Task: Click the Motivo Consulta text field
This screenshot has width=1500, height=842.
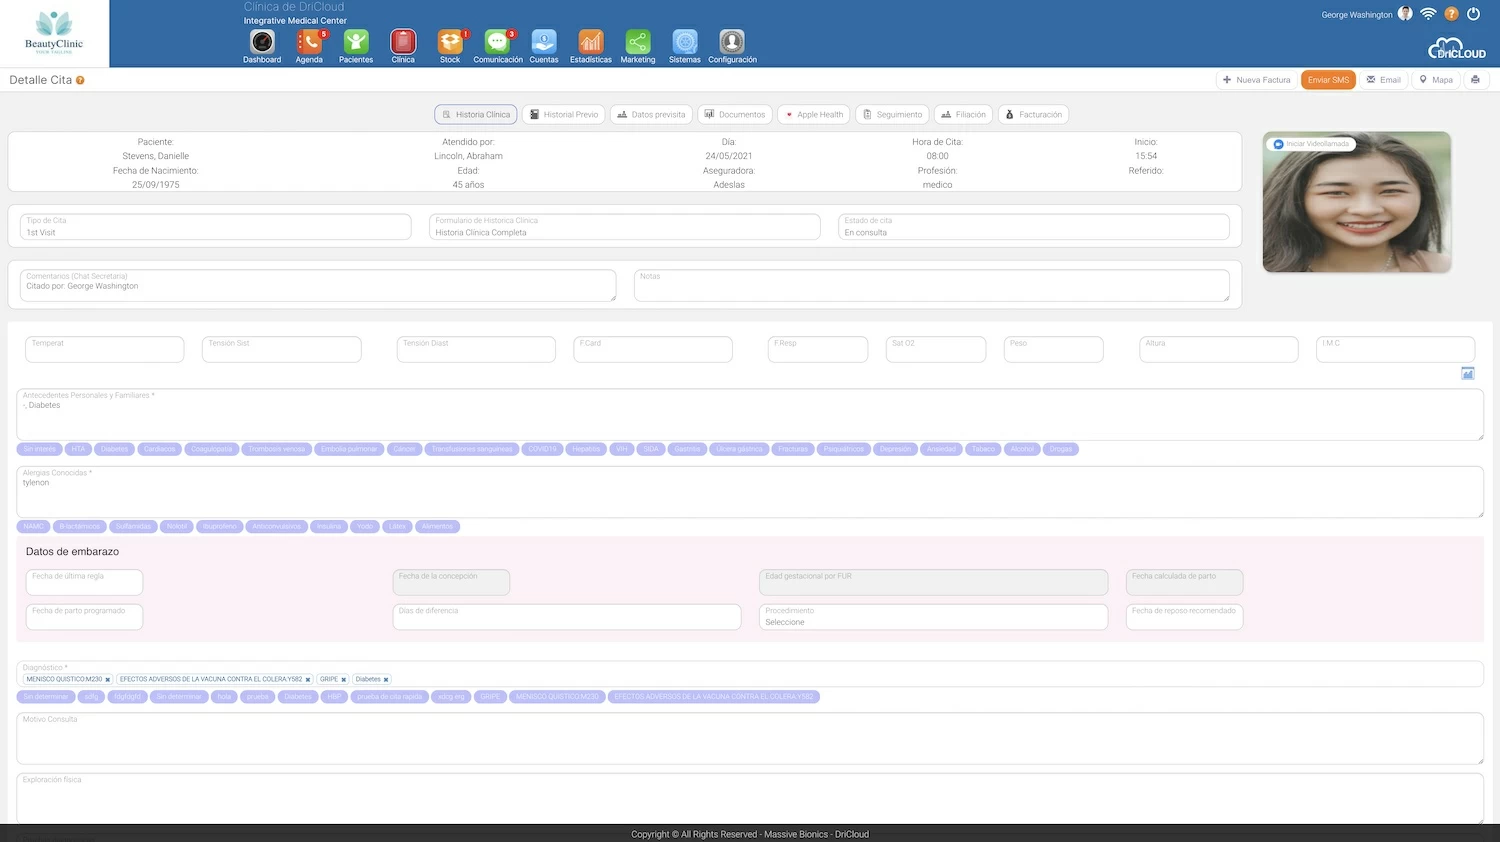Action: [x=749, y=739]
